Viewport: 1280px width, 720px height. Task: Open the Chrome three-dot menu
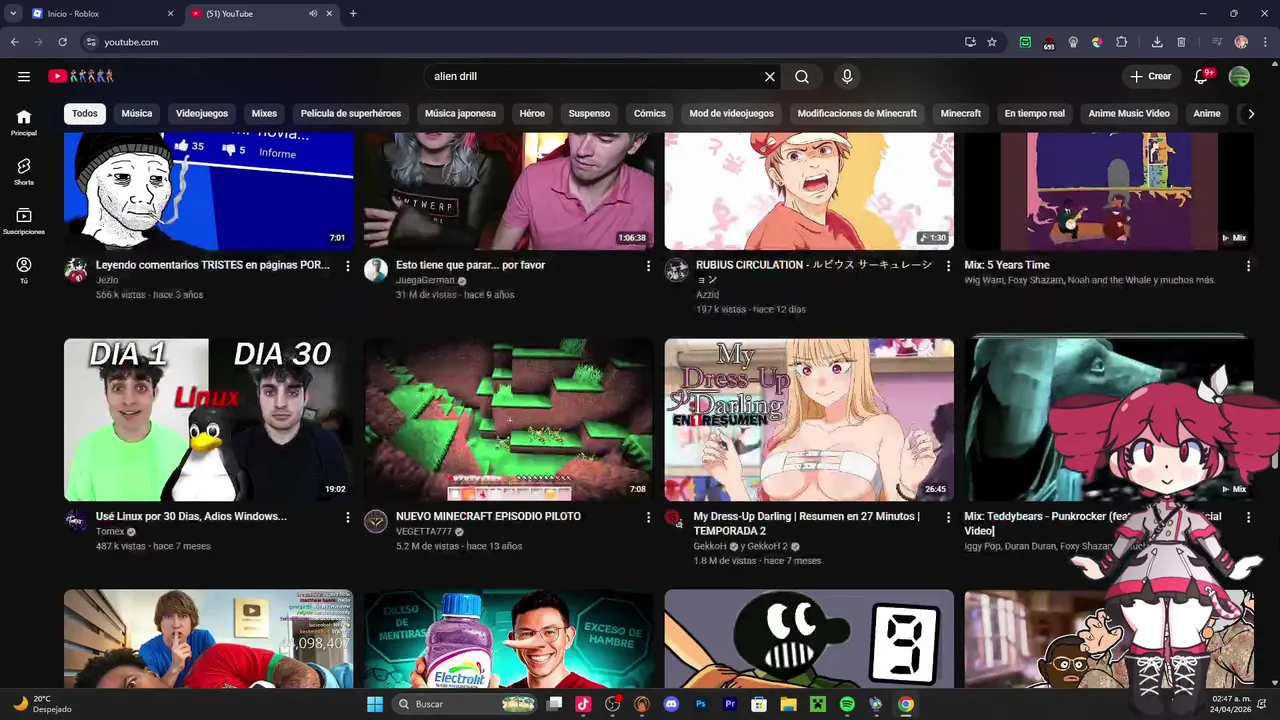click(1264, 42)
